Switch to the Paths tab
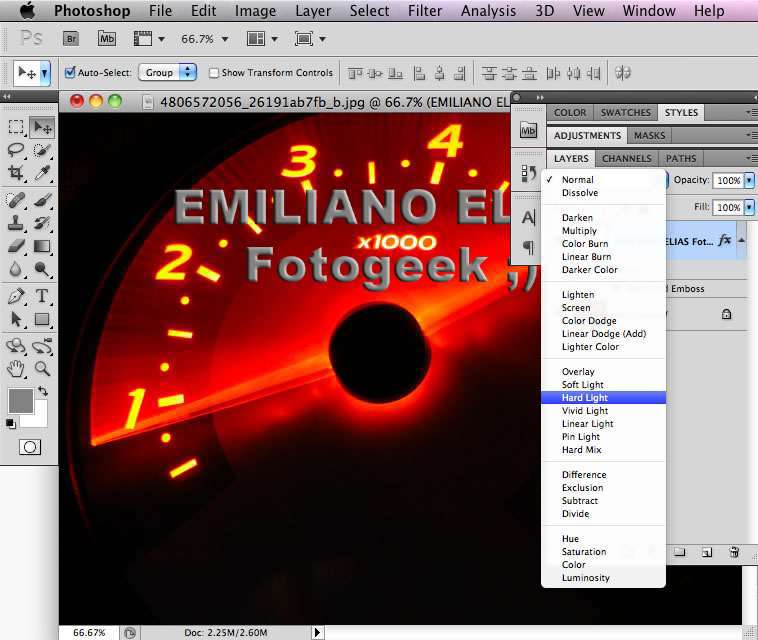The width and height of the screenshot is (758, 640). (x=681, y=159)
